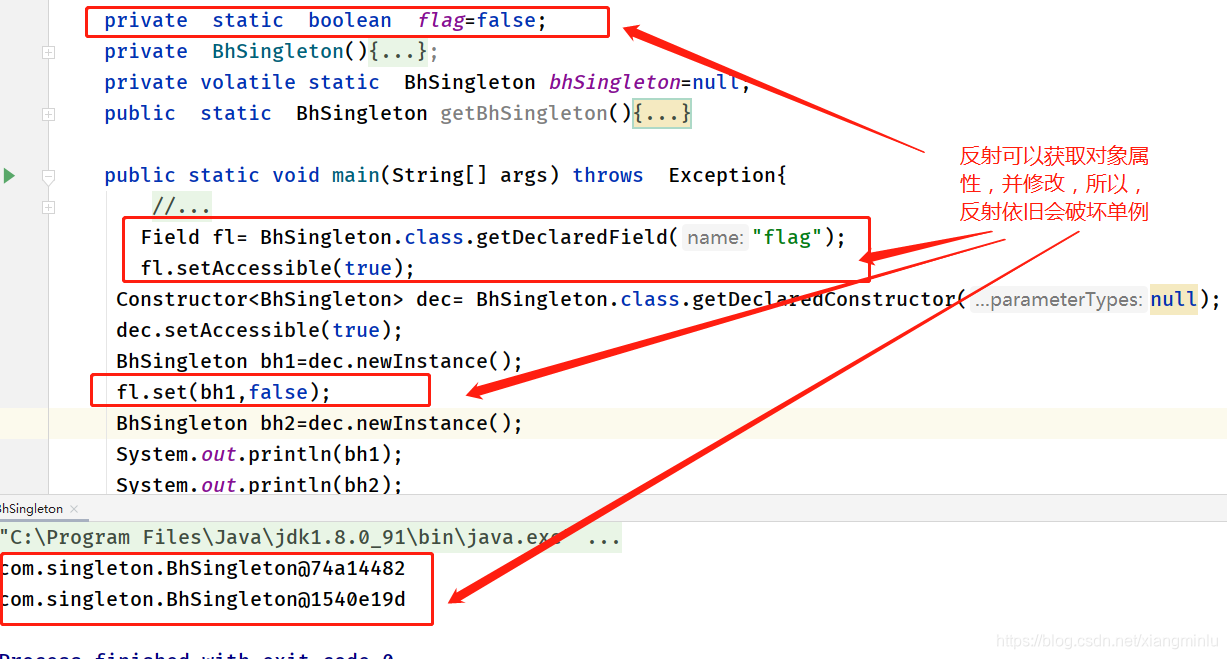Click the "flag" string in getDeclaredField
The image size is (1227, 659).
click(787, 237)
